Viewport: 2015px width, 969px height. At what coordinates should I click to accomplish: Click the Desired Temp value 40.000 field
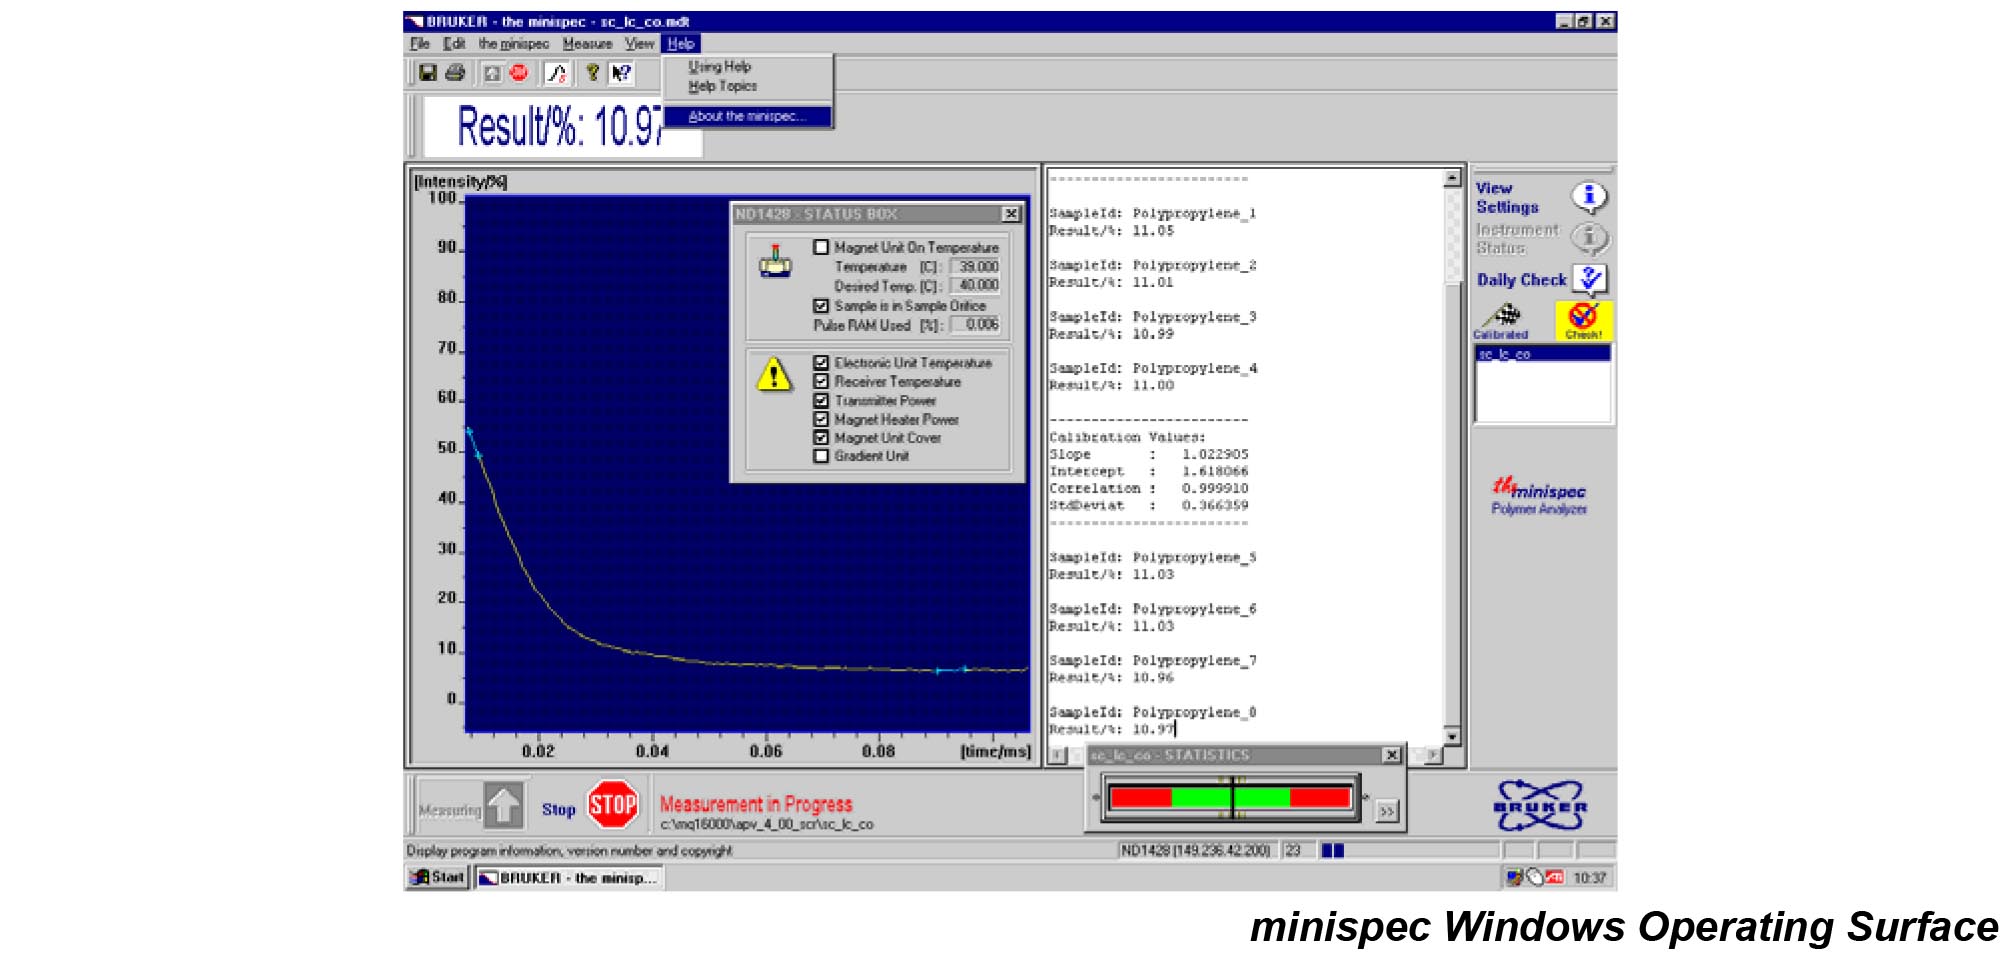975,286
